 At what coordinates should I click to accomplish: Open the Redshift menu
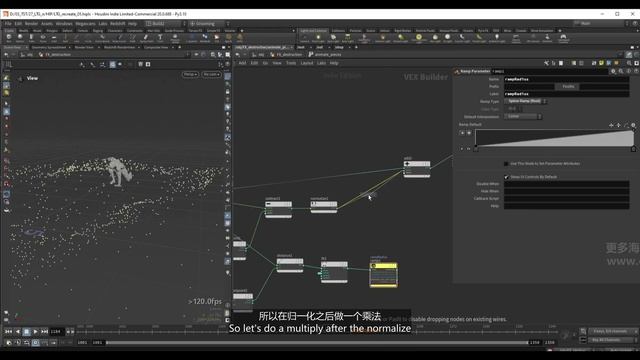(118, 24)
